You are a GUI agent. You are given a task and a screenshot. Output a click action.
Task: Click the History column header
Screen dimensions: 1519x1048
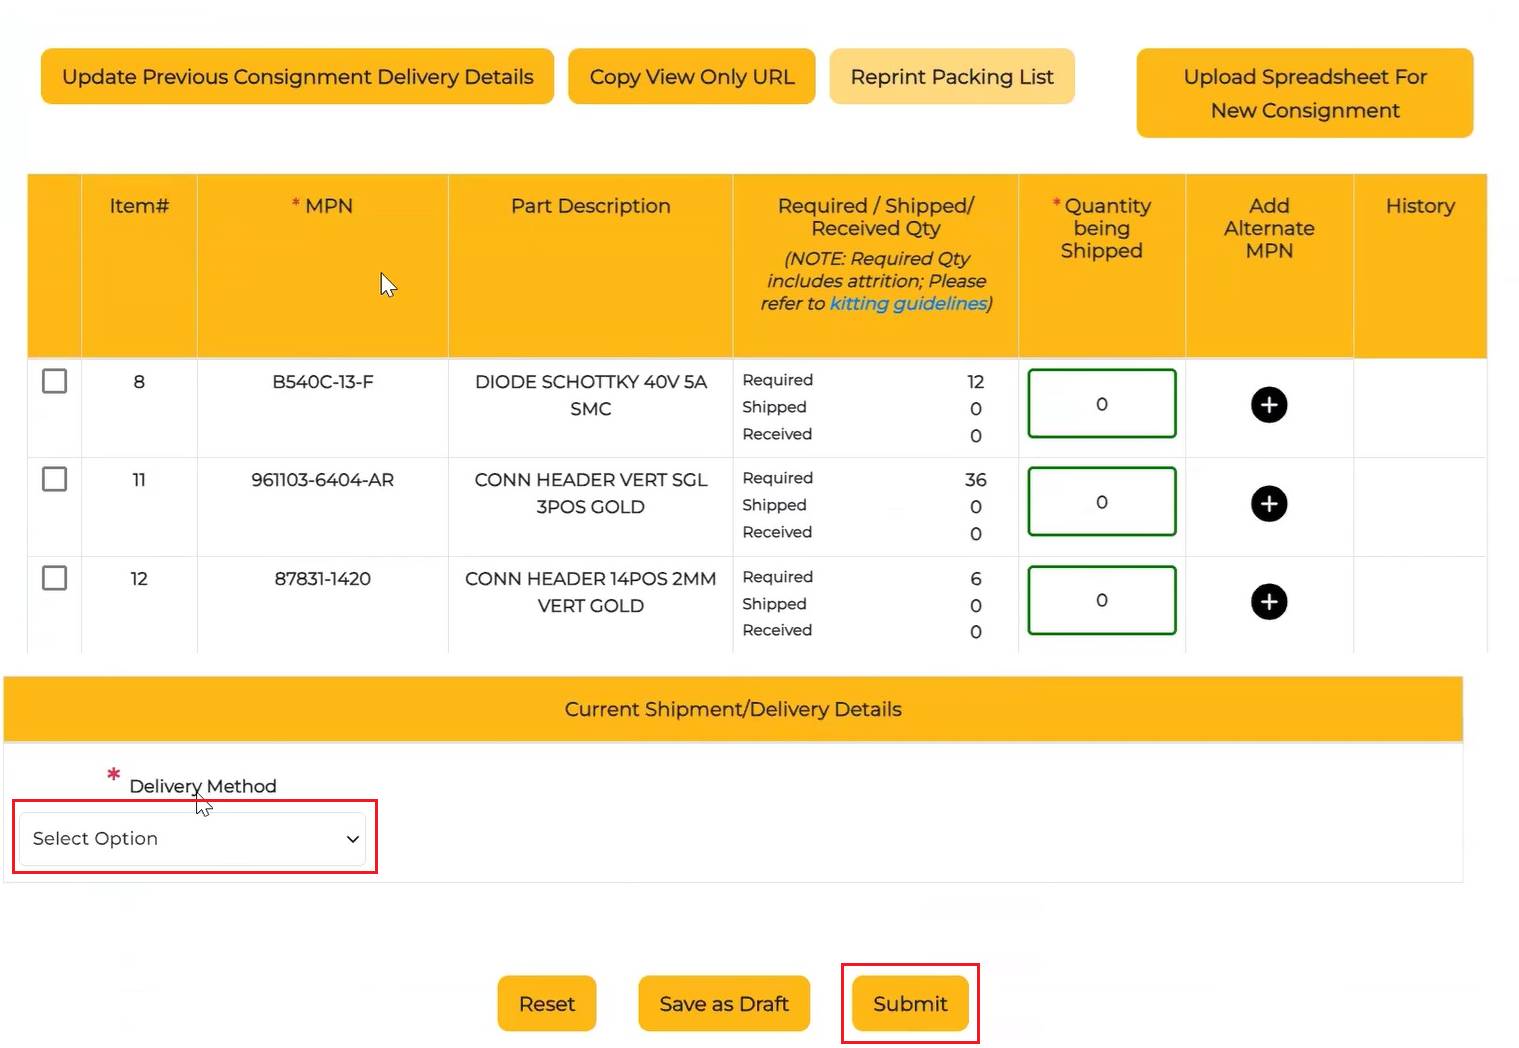1419,206
